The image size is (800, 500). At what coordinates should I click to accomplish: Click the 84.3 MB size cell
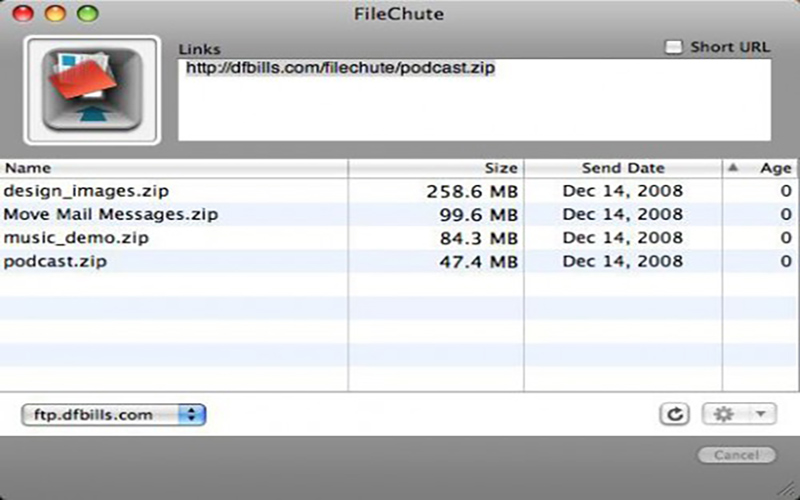coord(479,238)
